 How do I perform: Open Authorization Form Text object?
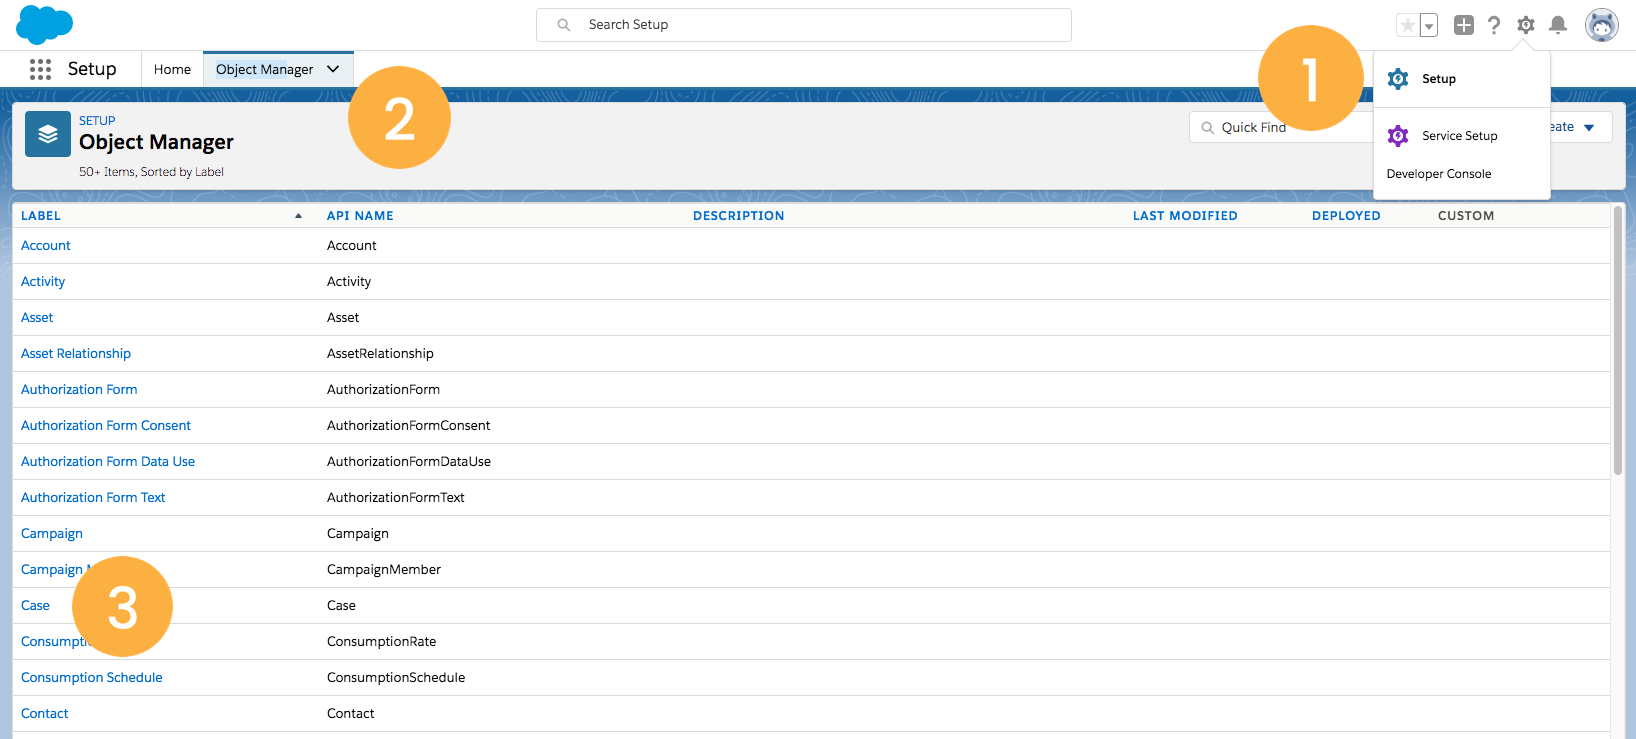point(93,498)
